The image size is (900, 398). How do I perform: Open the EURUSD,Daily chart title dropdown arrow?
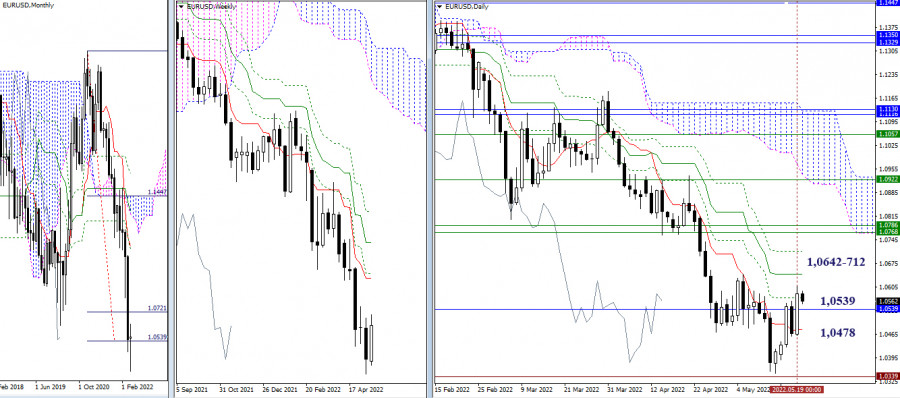[440, 6]
